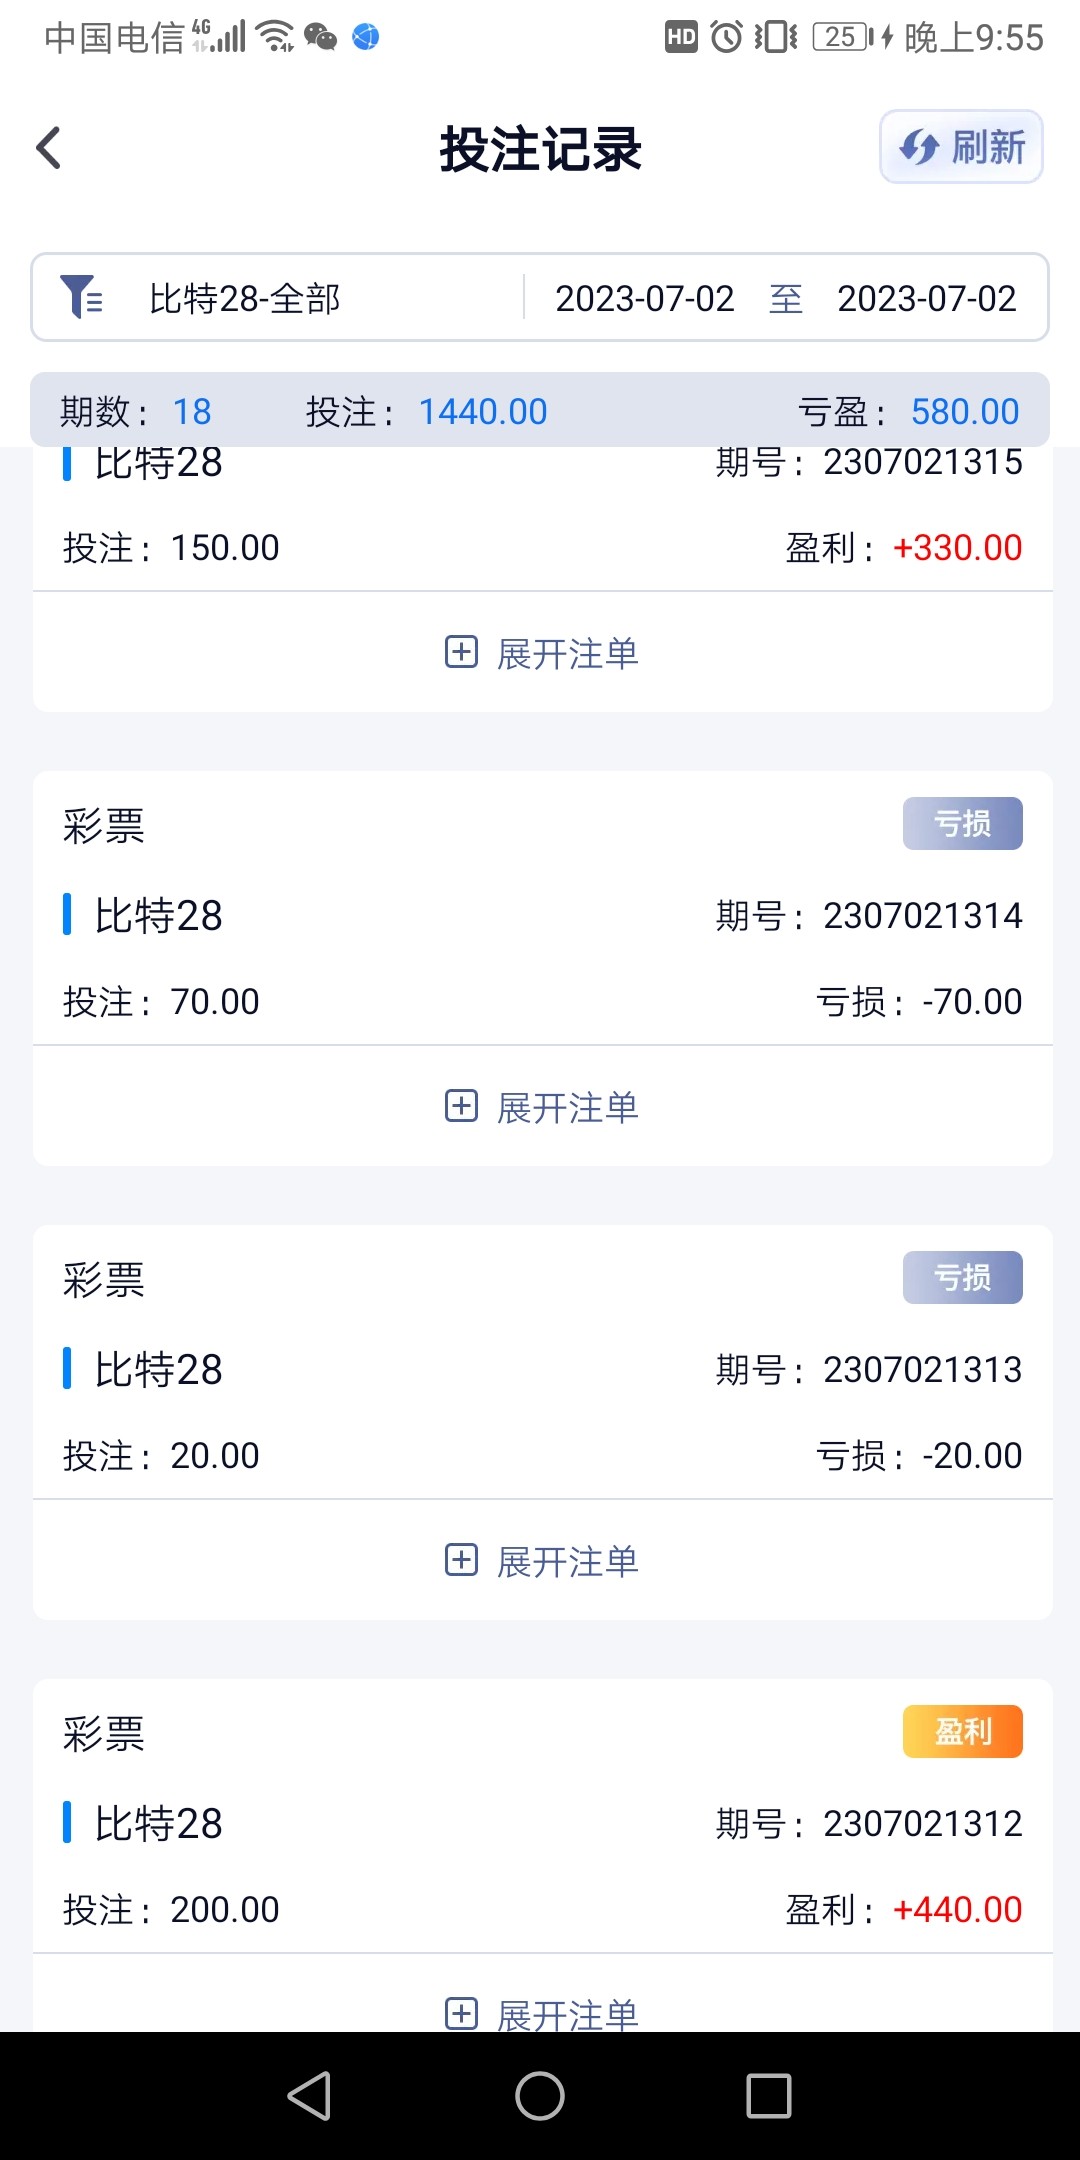Expand bet slip for period 2307021315
Viewport: 1080px width, 2160px height.
[x=542, y=653]
